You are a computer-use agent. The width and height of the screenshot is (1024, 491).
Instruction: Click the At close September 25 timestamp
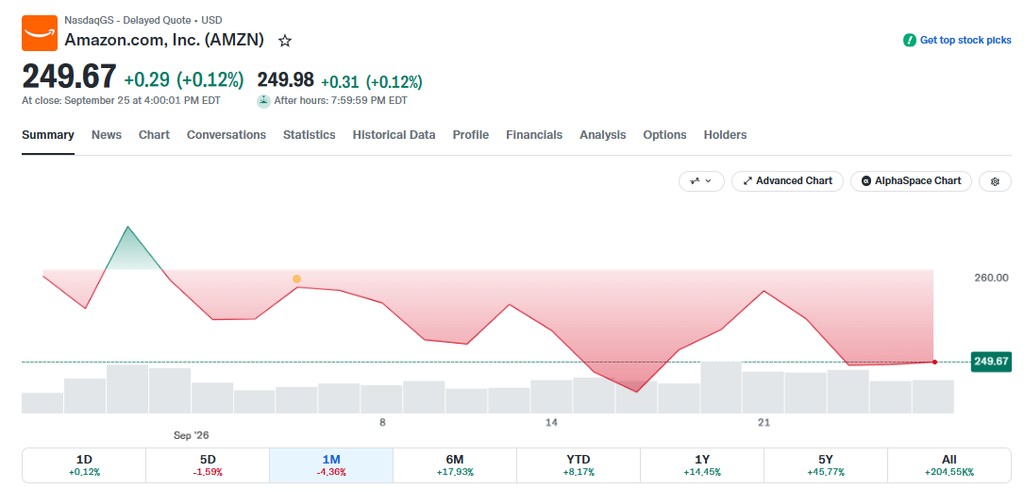point(121,101)
